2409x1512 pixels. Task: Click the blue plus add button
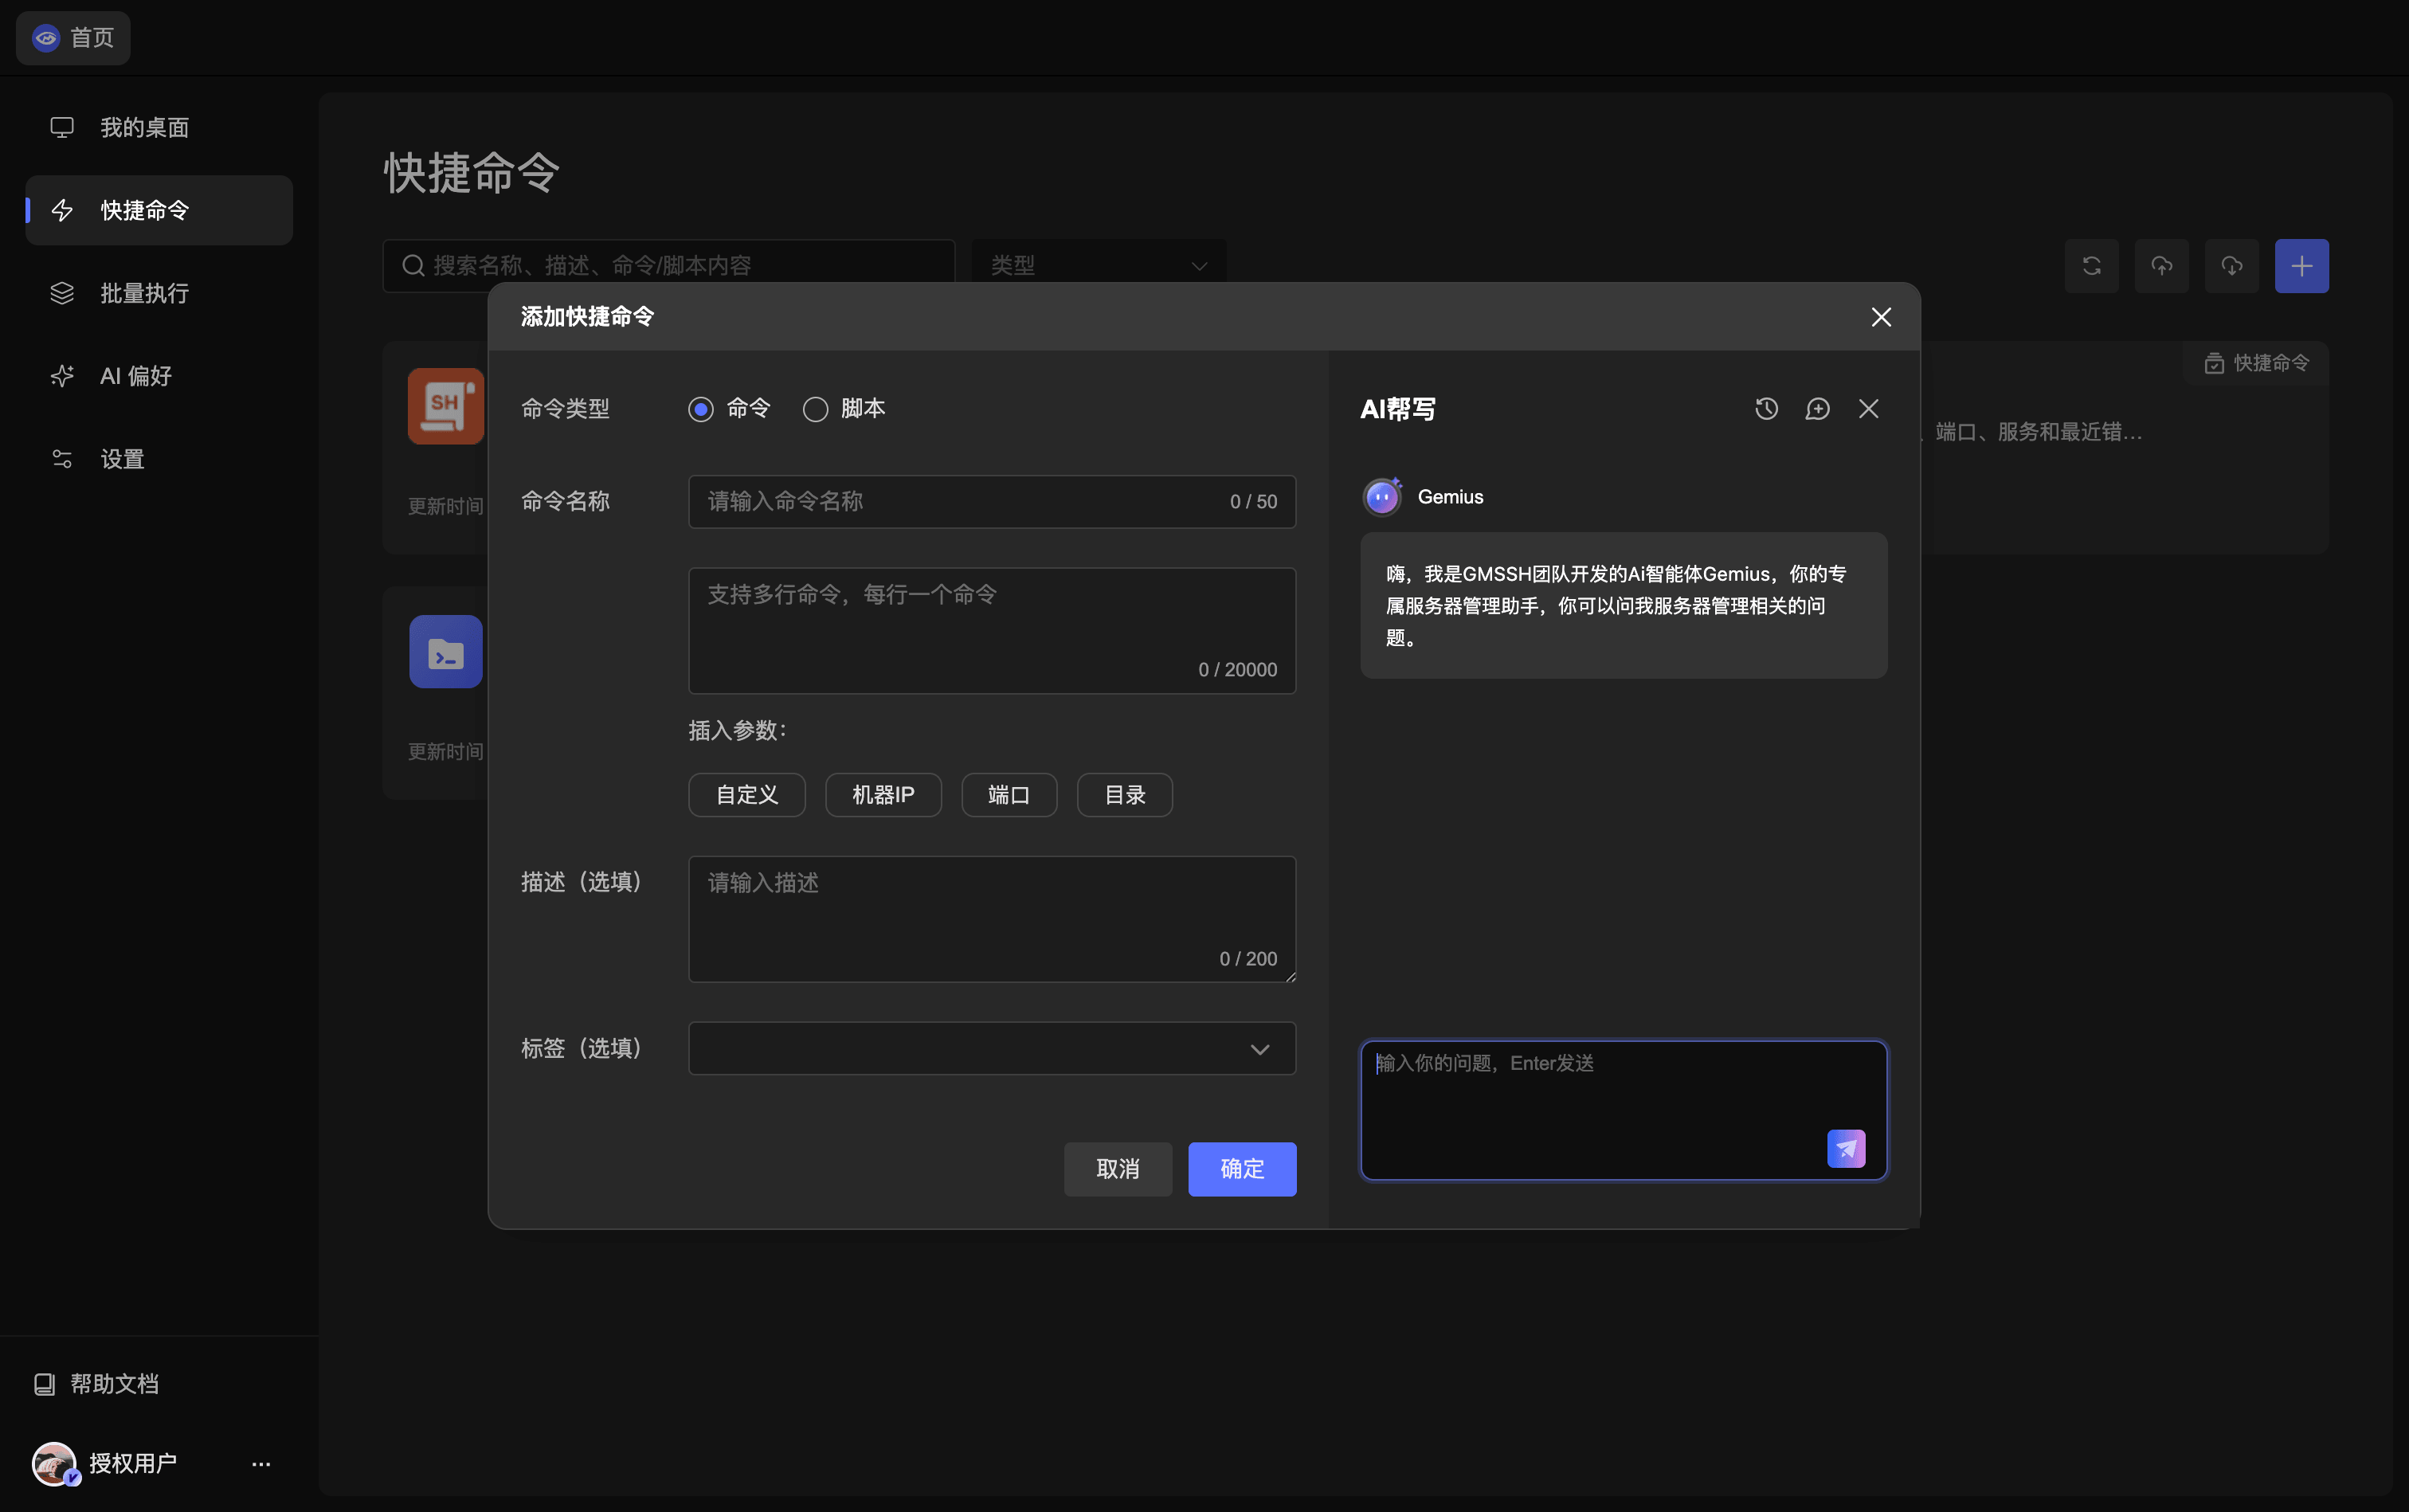click(x=2301, y=266)
